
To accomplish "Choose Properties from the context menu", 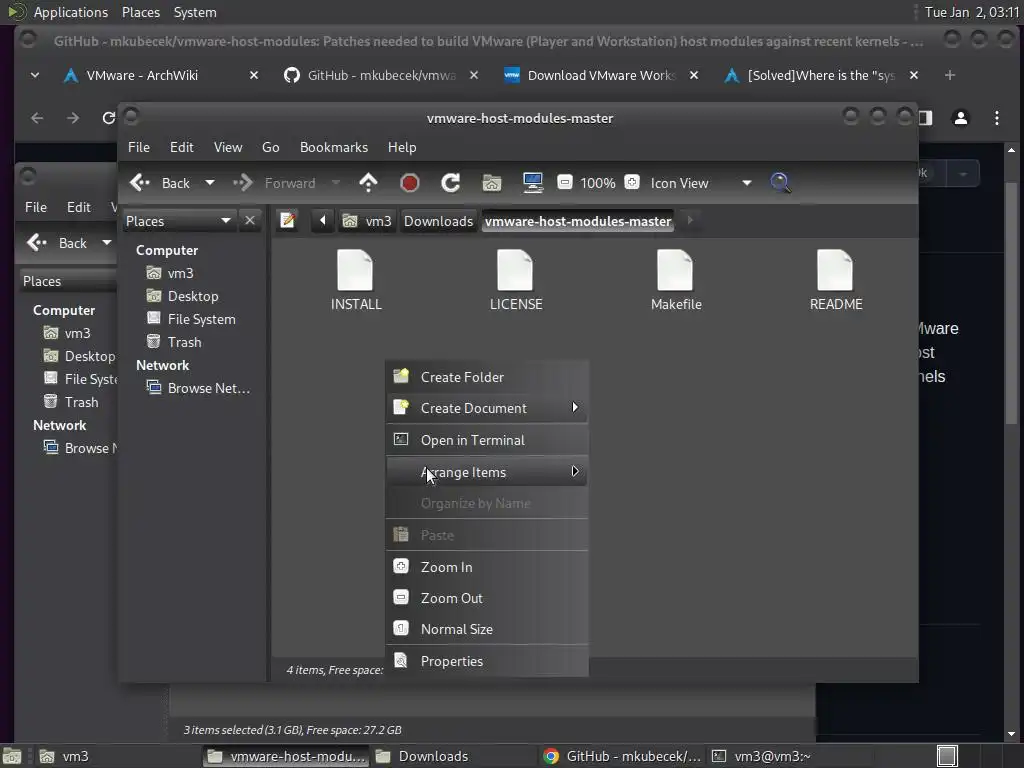I will pyautogui.click(x=487, y=661).
